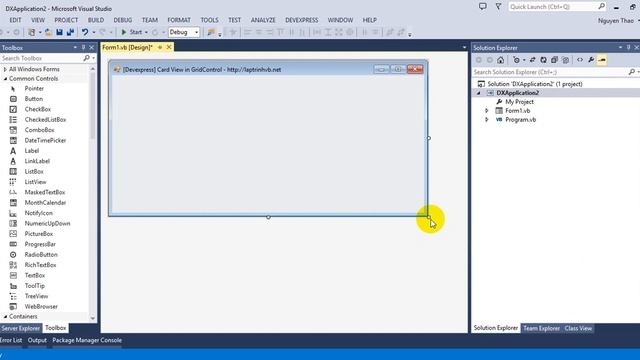The width and height of the screenshot is (640, 360).
Task: Click the Find in Files toolbar icon
Action: [211, 32]
